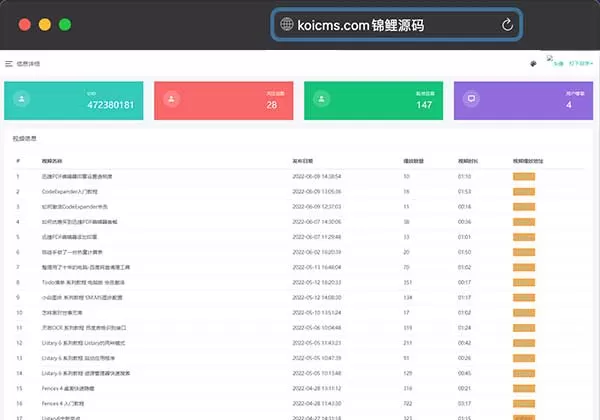The height and width of the screenshot is (420, 600).
Task: Click the Listary 6 title in row 14
Action: (86, 373)
